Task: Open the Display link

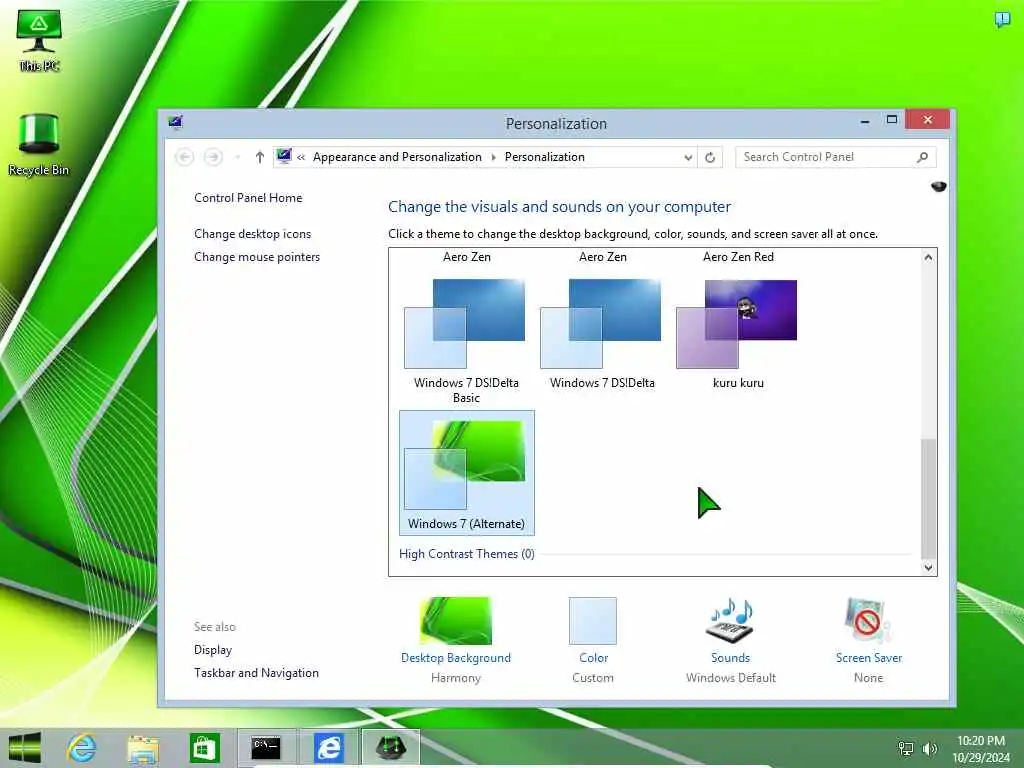Action: [x=213, y=650]
